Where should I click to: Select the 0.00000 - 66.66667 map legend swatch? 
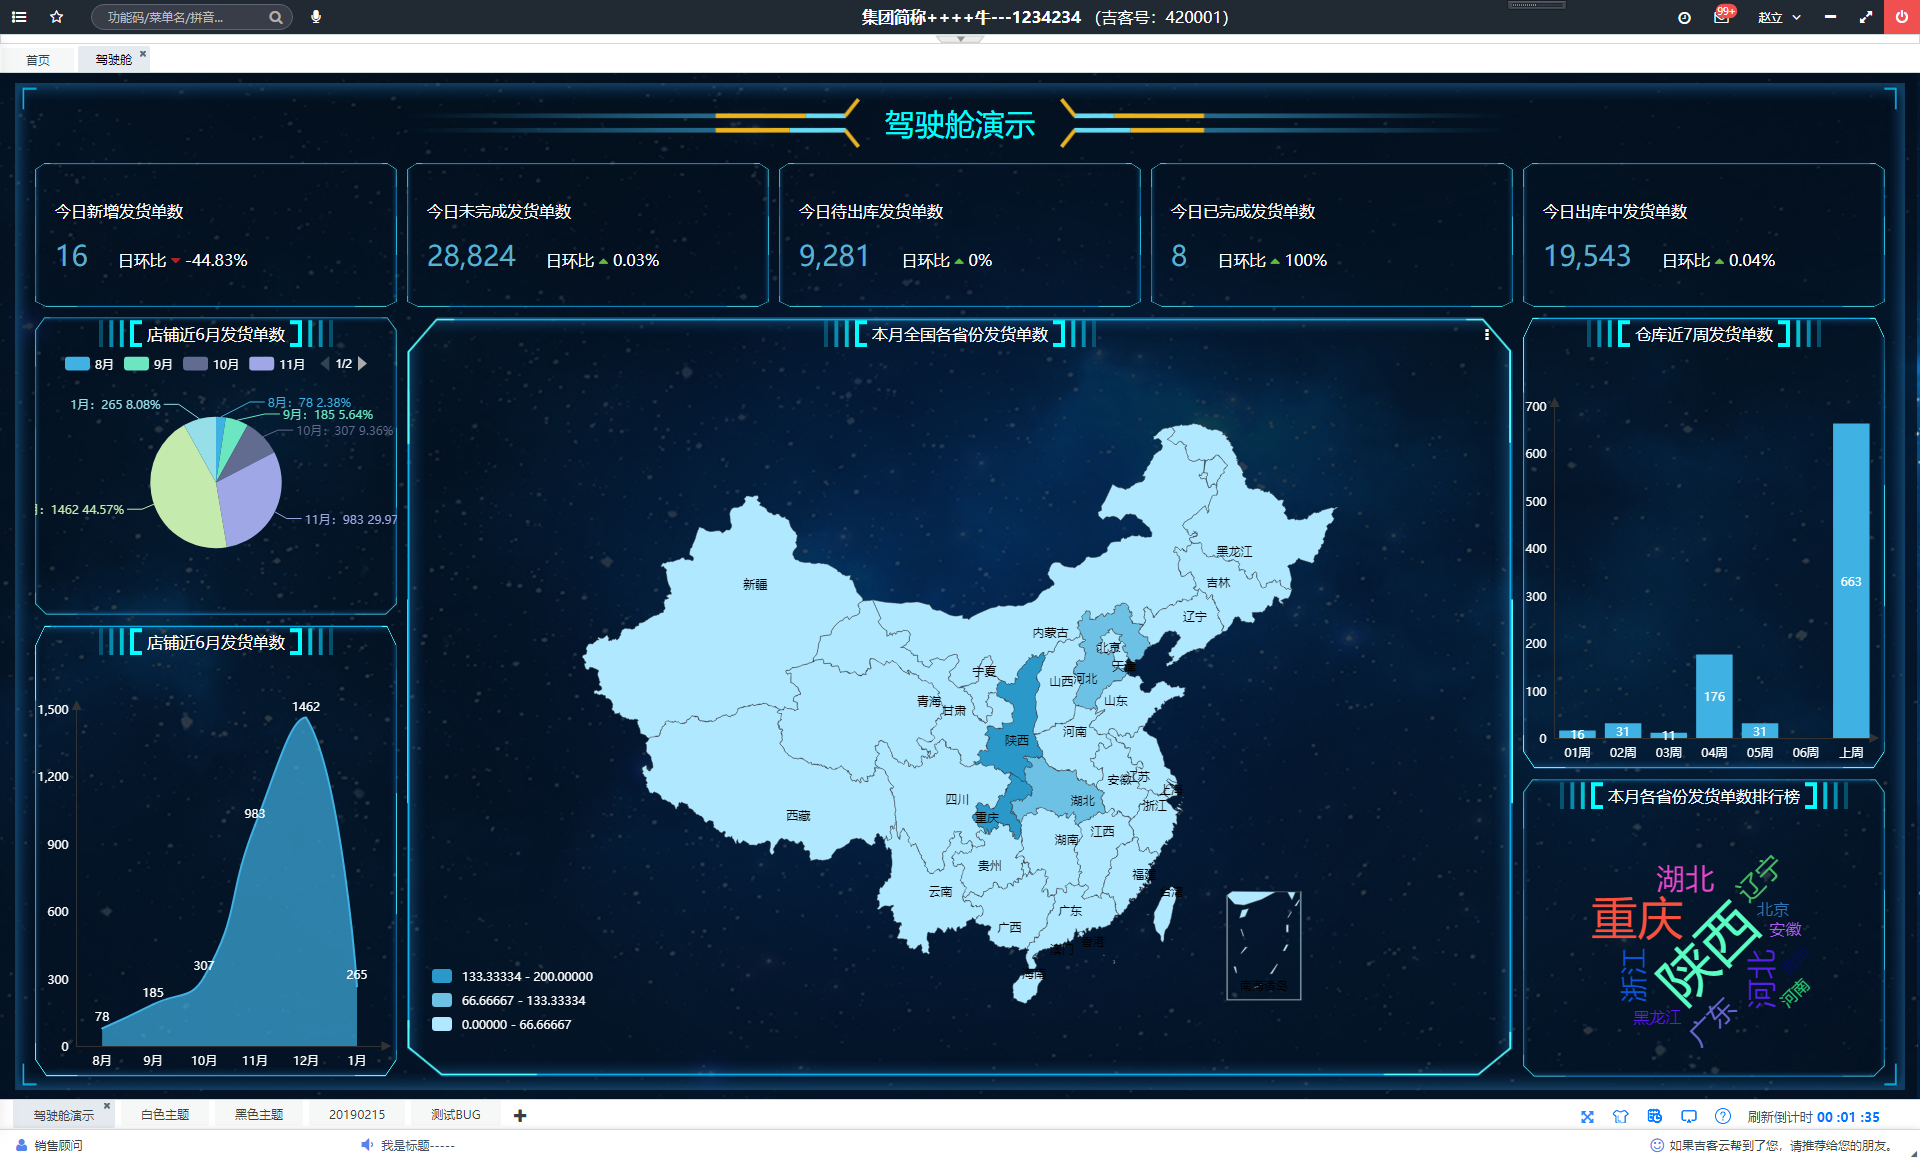coord(441,1024)
